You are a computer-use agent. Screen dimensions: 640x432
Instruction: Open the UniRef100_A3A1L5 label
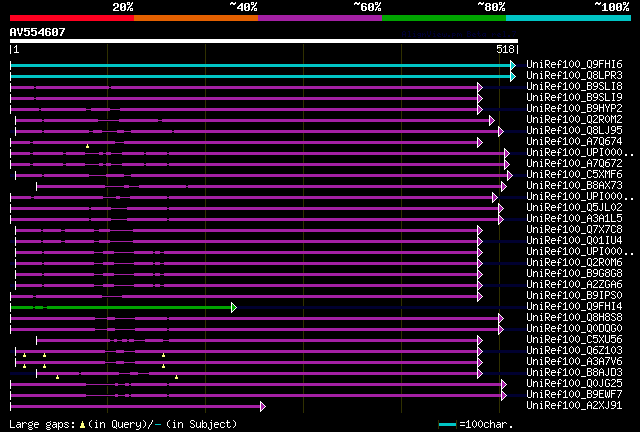[574, 219]
